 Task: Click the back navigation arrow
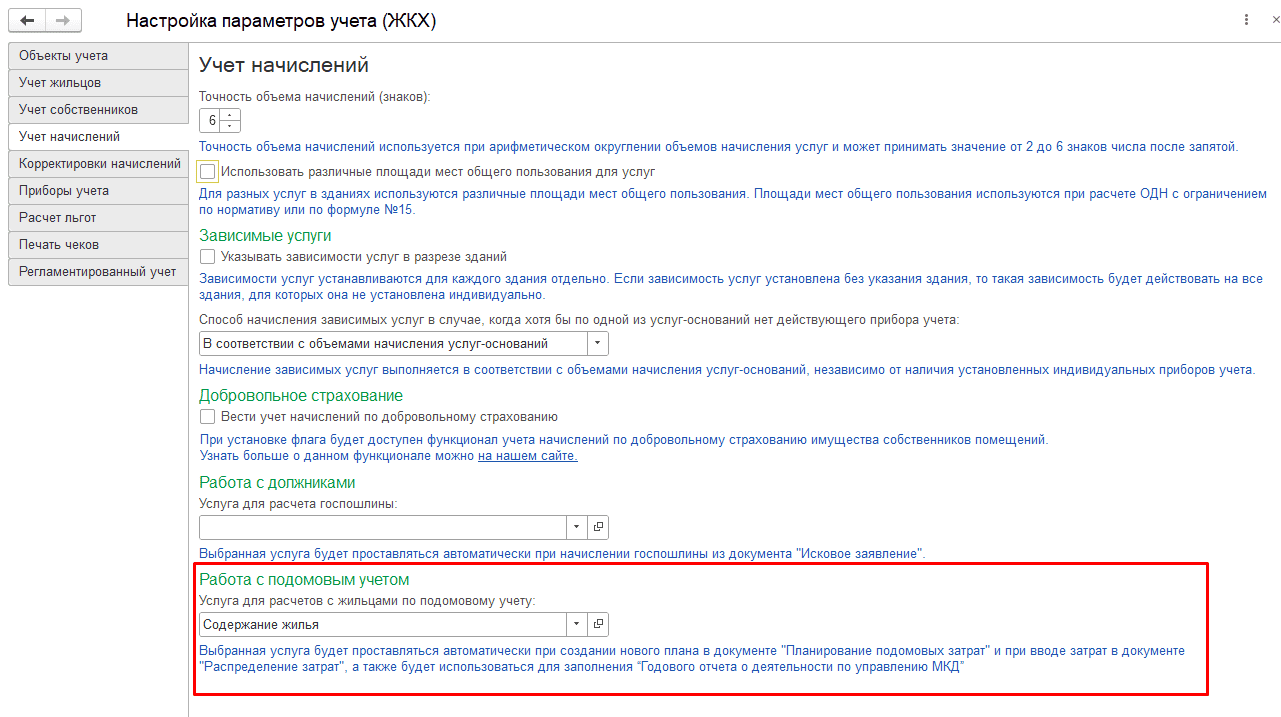tap(27, 20)
